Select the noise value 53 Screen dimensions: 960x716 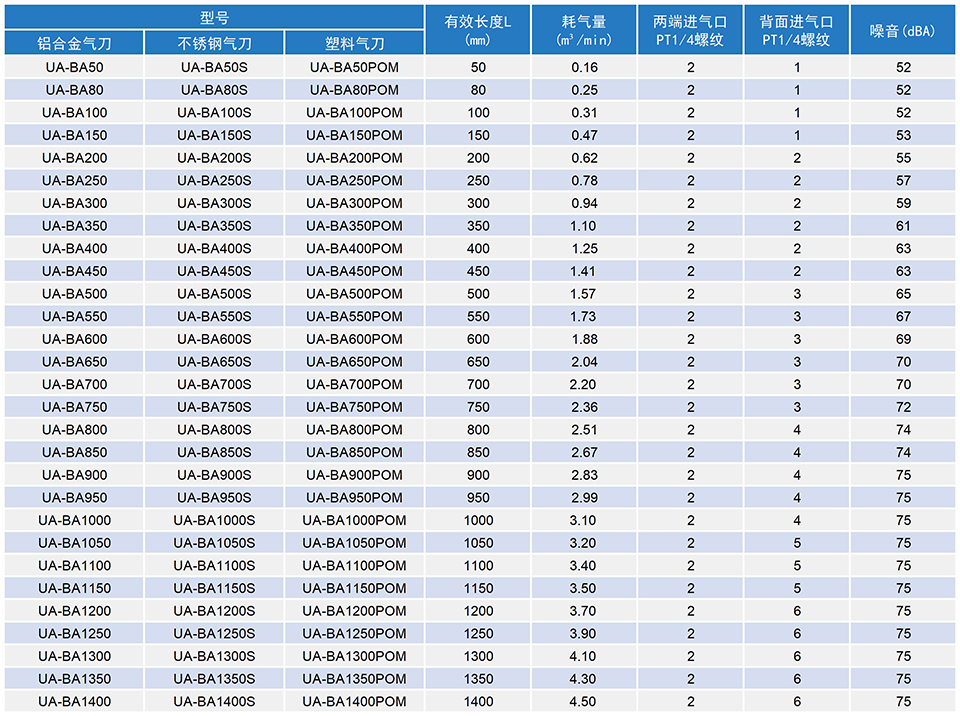coord(903,135)
